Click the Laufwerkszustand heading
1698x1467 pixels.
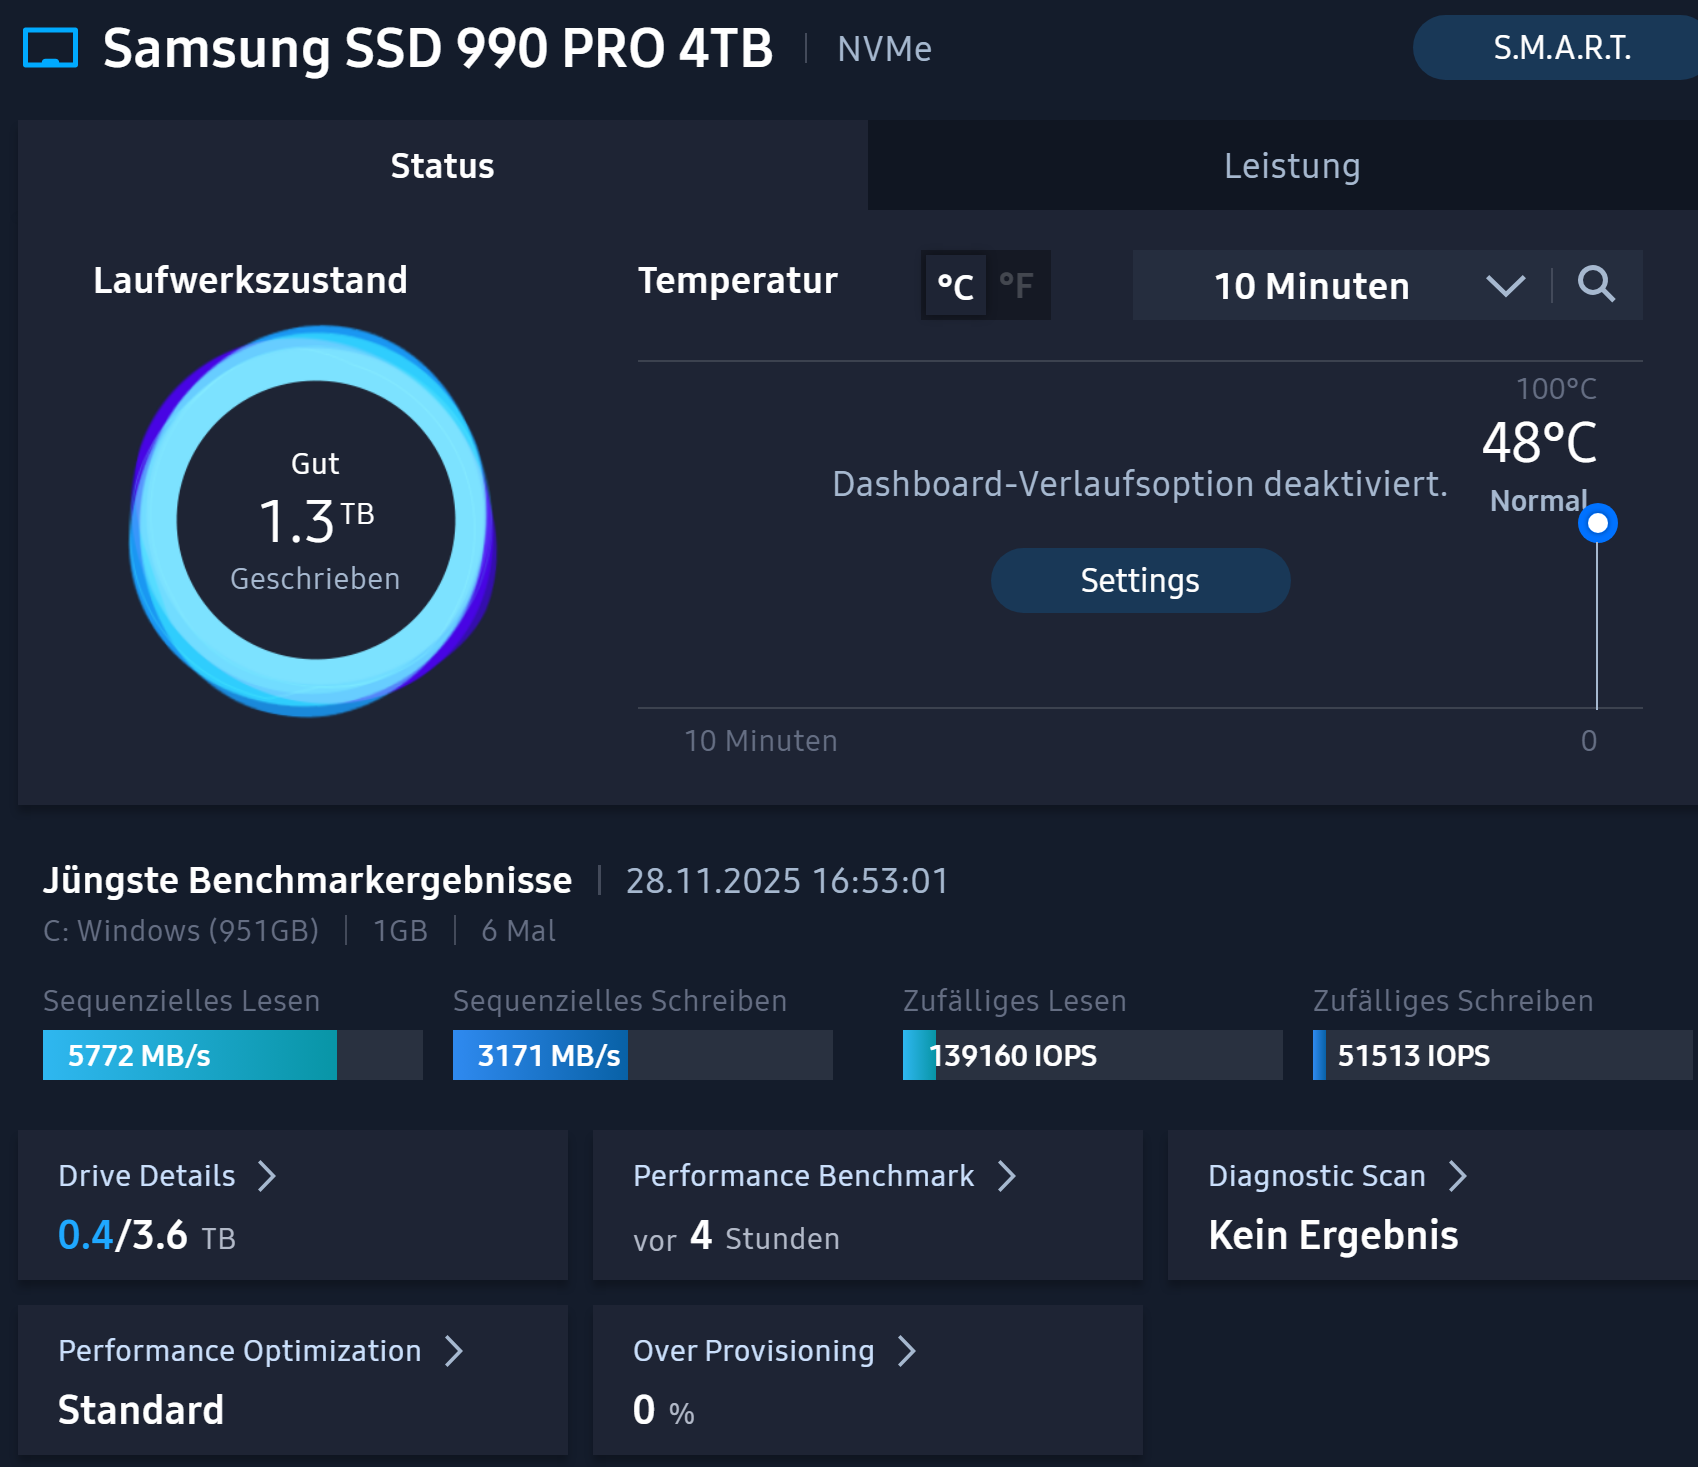point(250,281)
